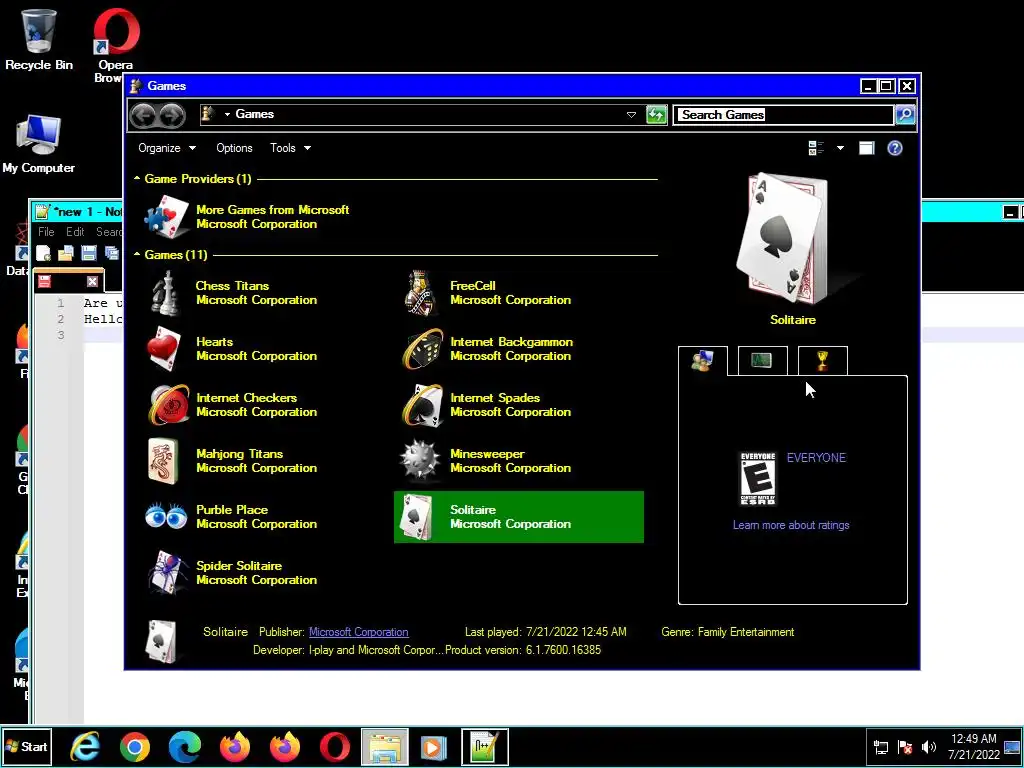Switch to the ratings tab with people icon
The width and height of the screenshot is (1024, 768).
[703, 360]
